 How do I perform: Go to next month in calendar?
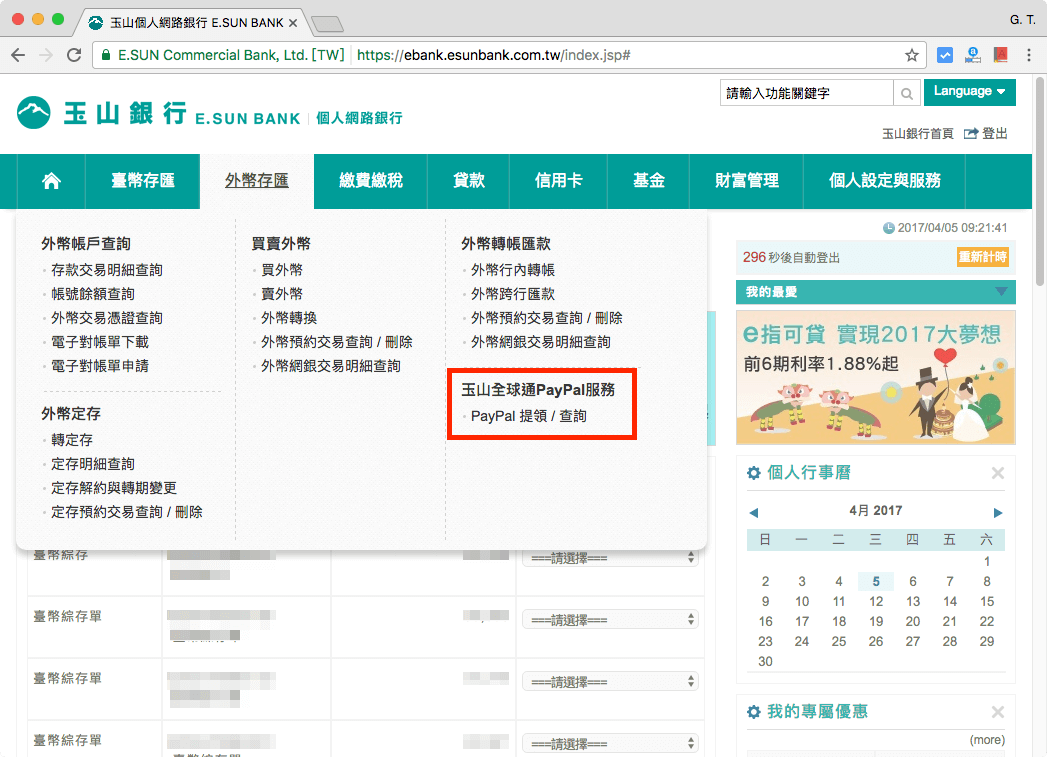(997, 512)
